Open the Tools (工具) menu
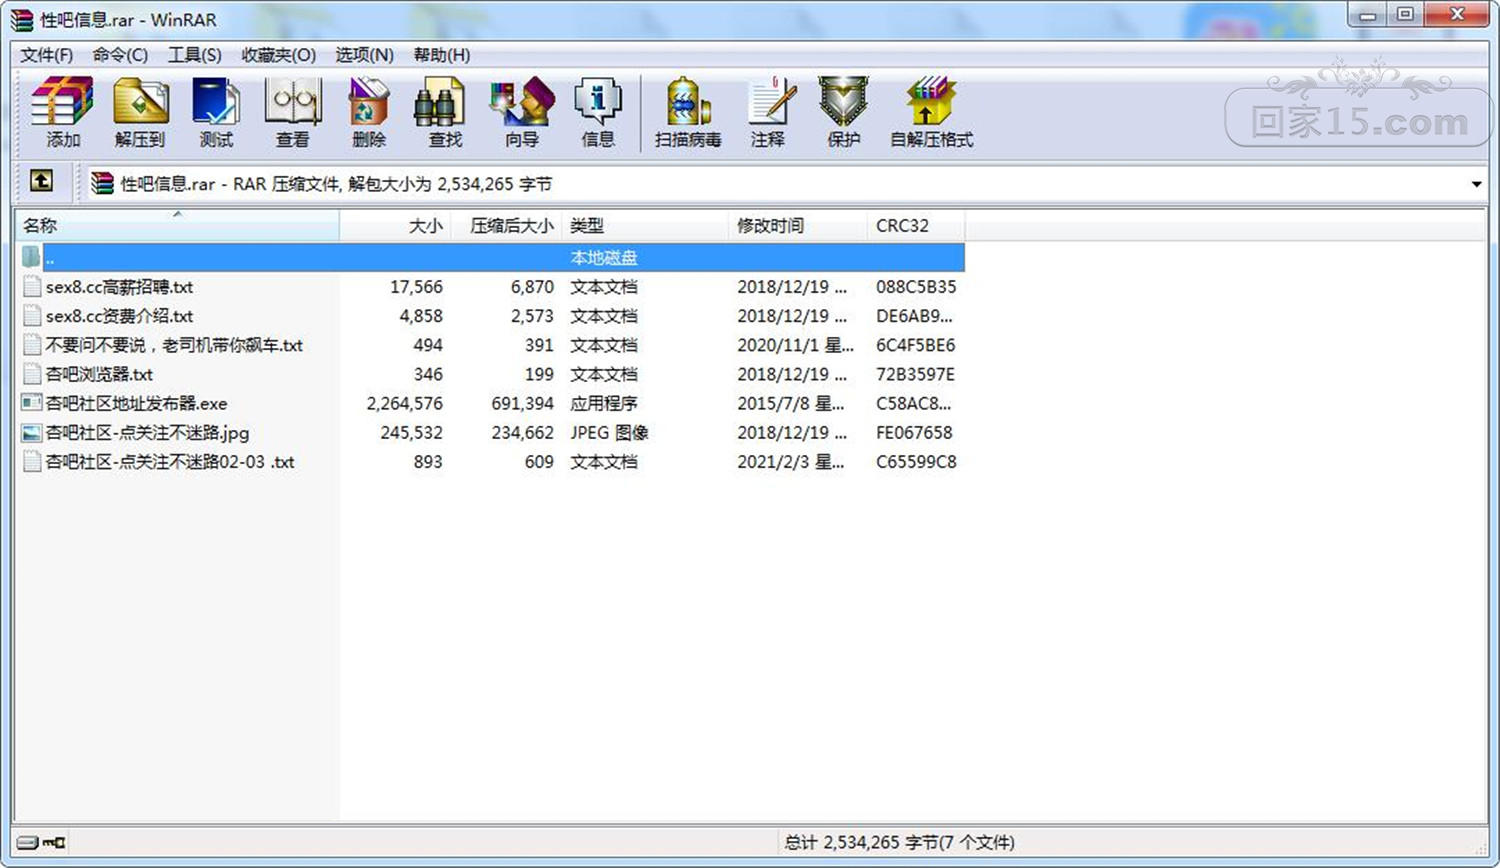This screenshot has width=1500, height=868. [x=195, y=55]
